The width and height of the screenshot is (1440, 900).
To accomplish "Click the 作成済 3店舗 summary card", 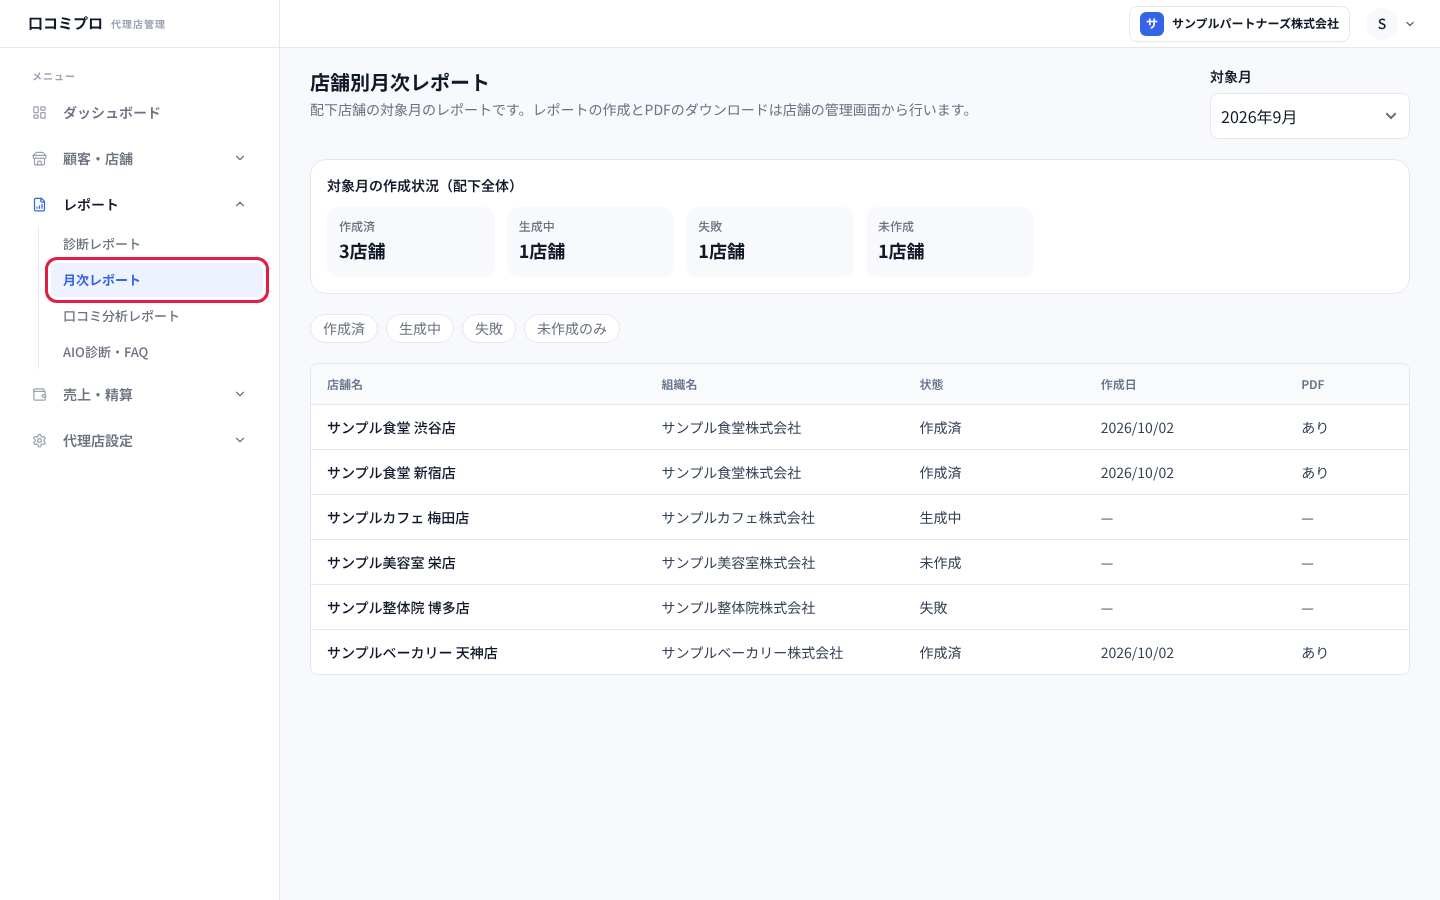I will click(411, 242).
